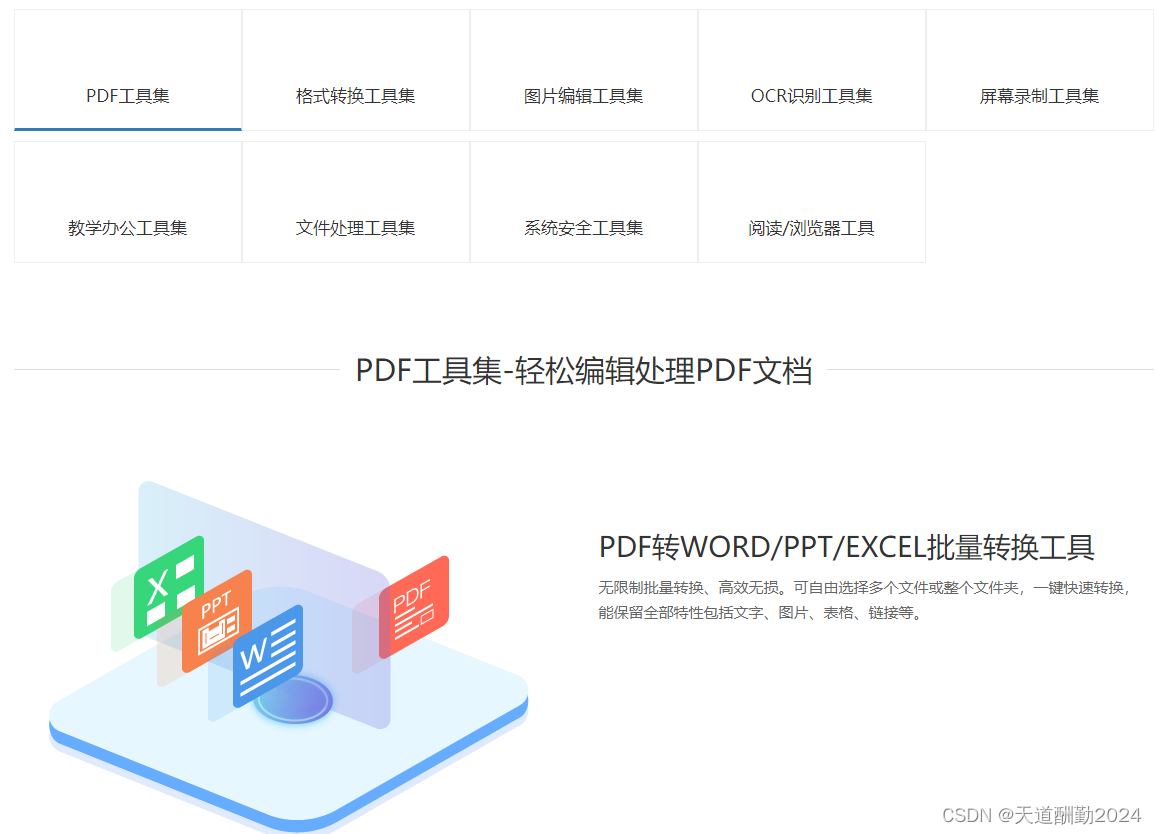The image size is (1157, 834).
Task: Click the green Excel file icon in the illustration
Action: [x=169, y=587]
